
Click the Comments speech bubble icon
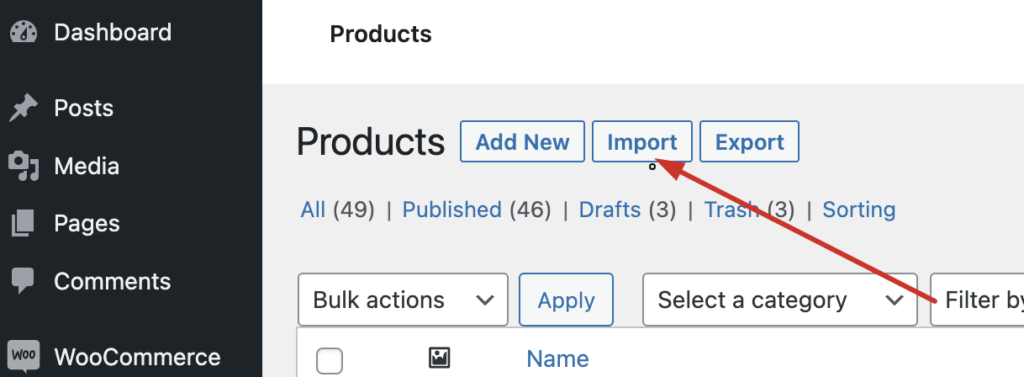[x=24, y=281]
